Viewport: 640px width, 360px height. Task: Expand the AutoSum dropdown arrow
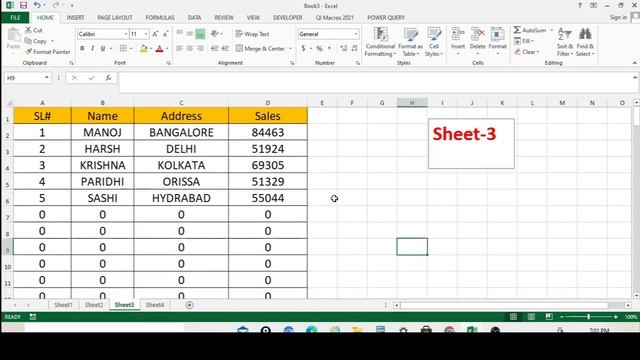[551, 30]
